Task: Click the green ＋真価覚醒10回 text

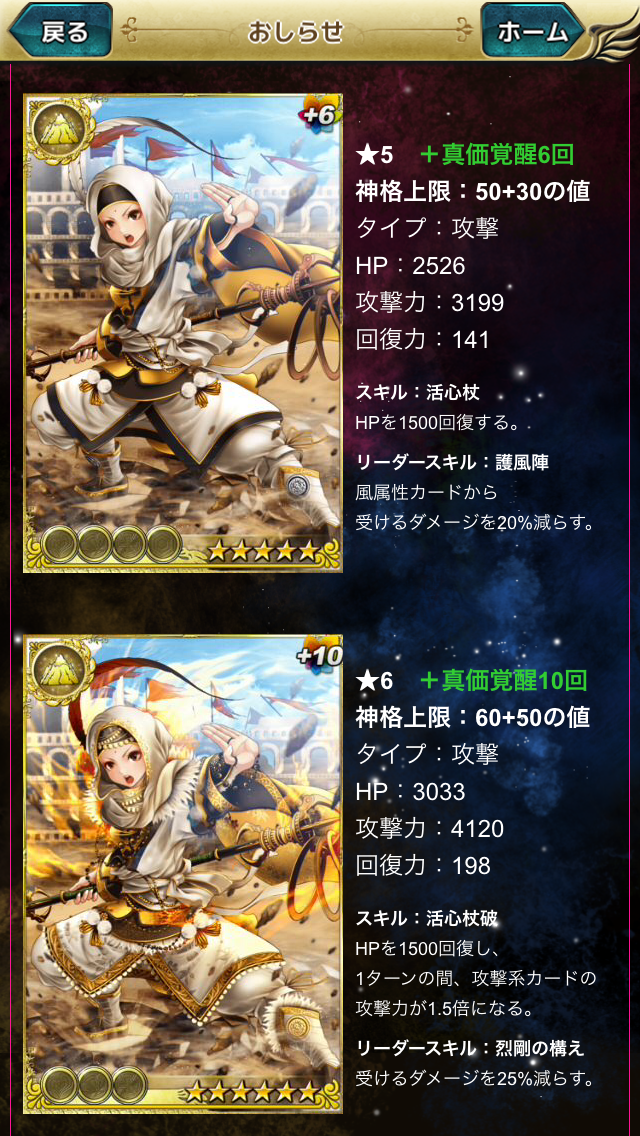Action: (503, 680)
